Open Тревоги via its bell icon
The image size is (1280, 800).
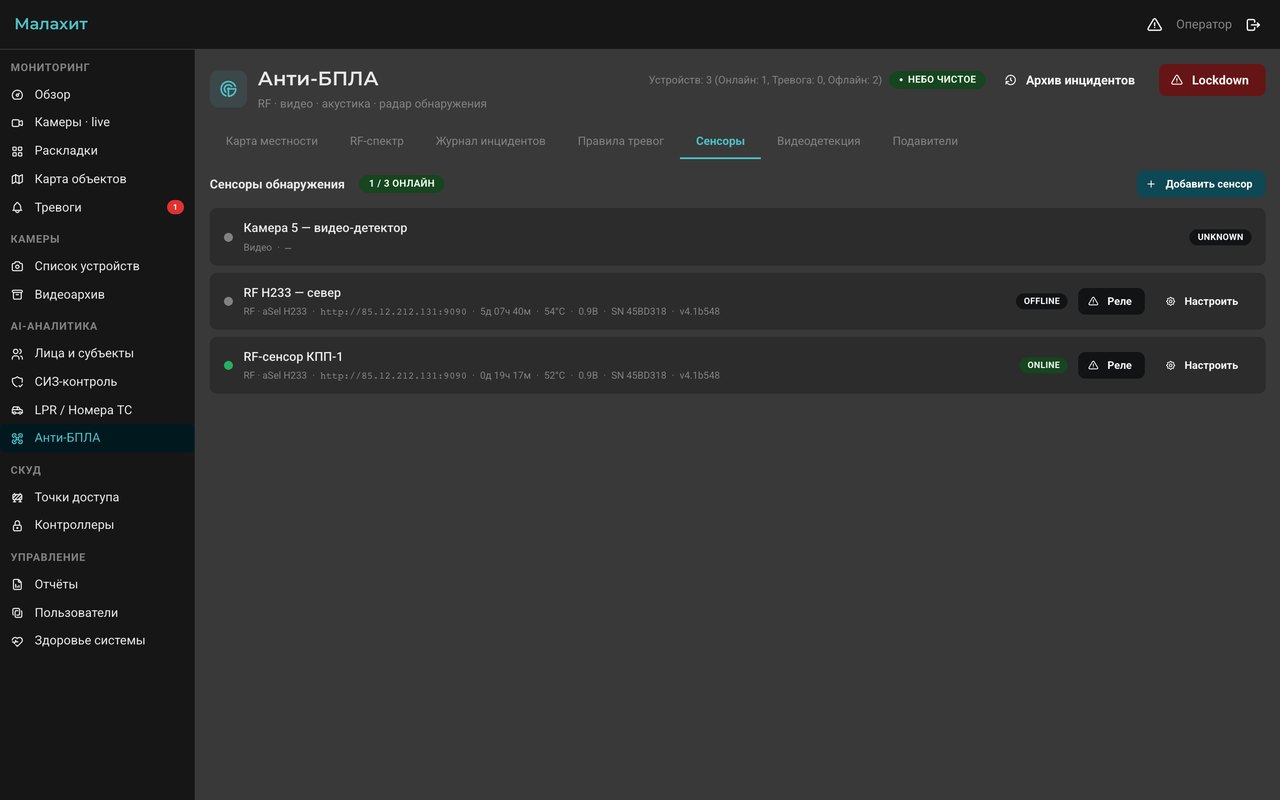point(17,207)
